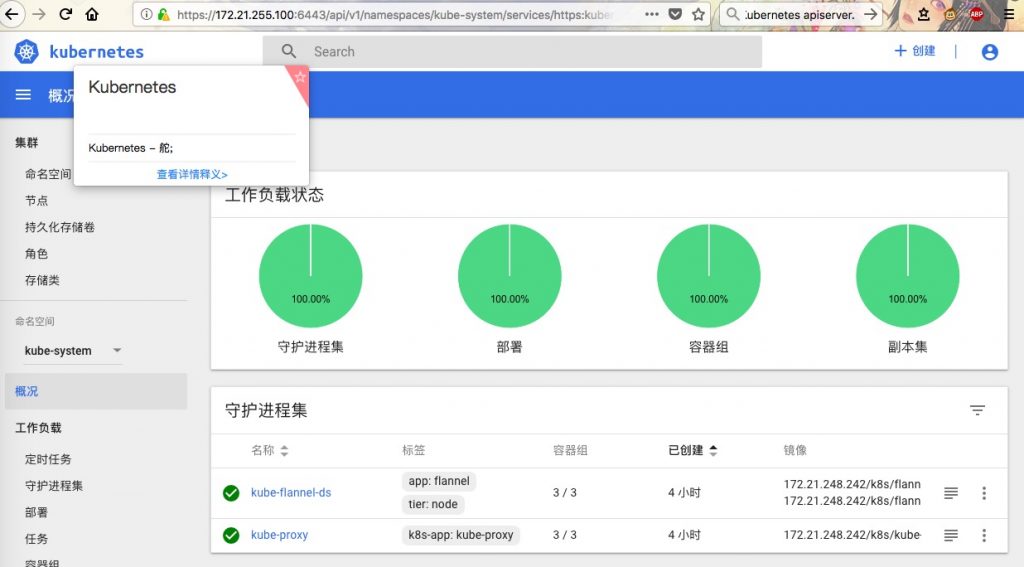Select 概况 in the sidebar

point(96,391)
